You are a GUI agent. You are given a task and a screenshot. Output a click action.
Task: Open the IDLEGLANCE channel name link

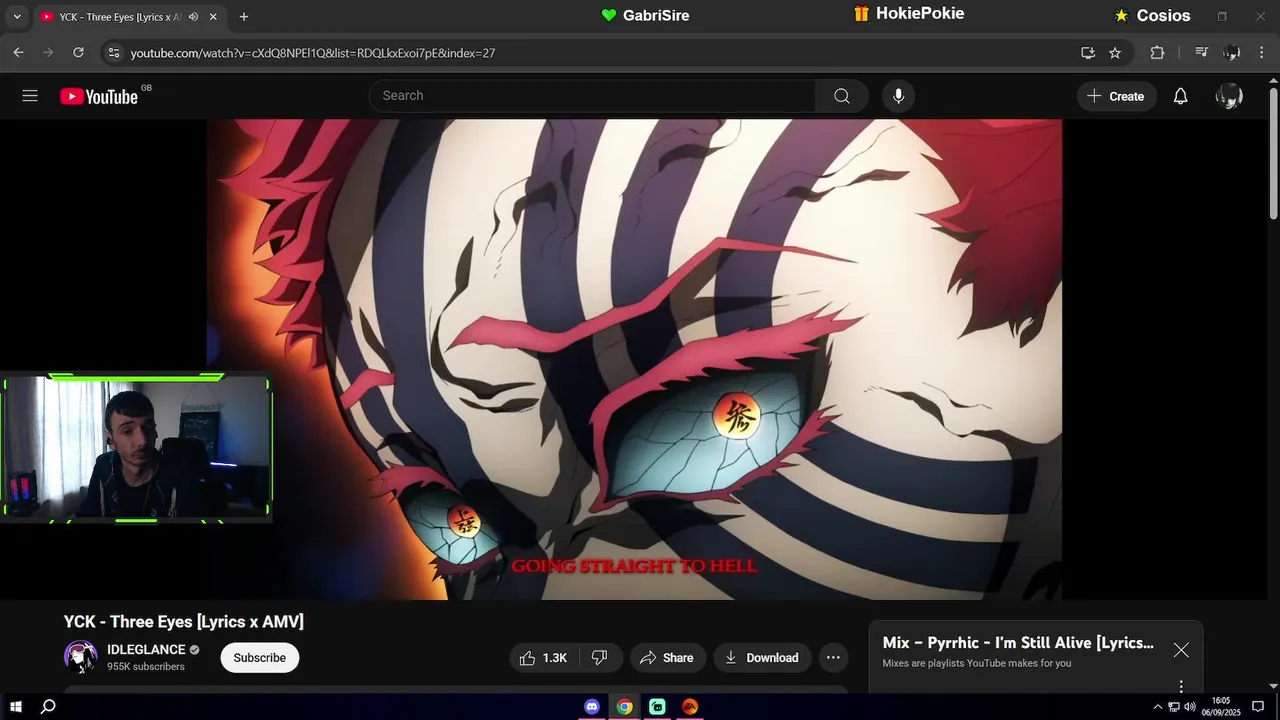point(146,650)
